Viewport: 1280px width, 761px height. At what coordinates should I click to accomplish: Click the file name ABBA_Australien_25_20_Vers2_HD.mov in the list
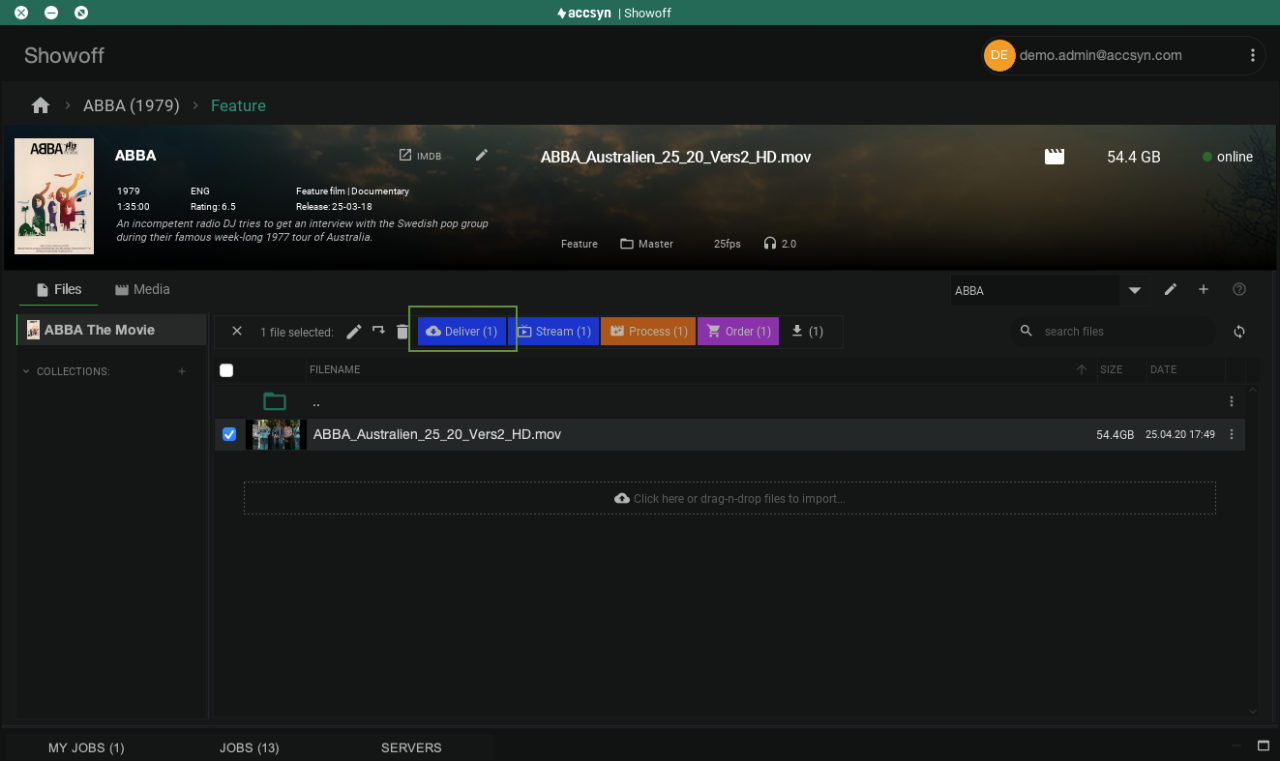pyautogui.click(x=437, y=434)
